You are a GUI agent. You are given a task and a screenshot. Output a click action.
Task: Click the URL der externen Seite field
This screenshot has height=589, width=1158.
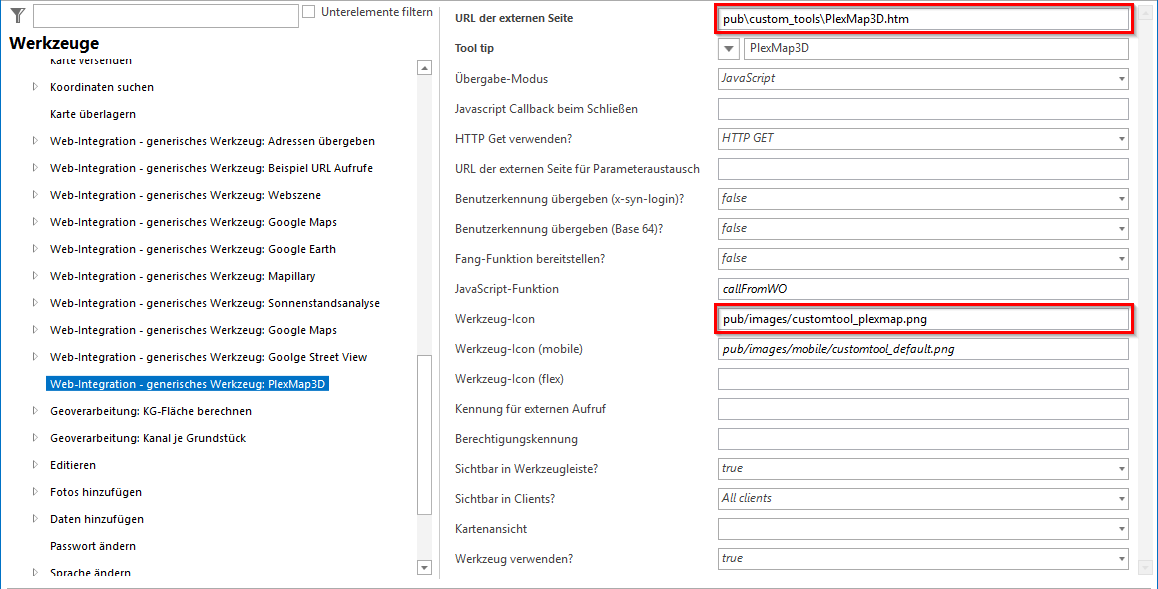pos(922,19)
